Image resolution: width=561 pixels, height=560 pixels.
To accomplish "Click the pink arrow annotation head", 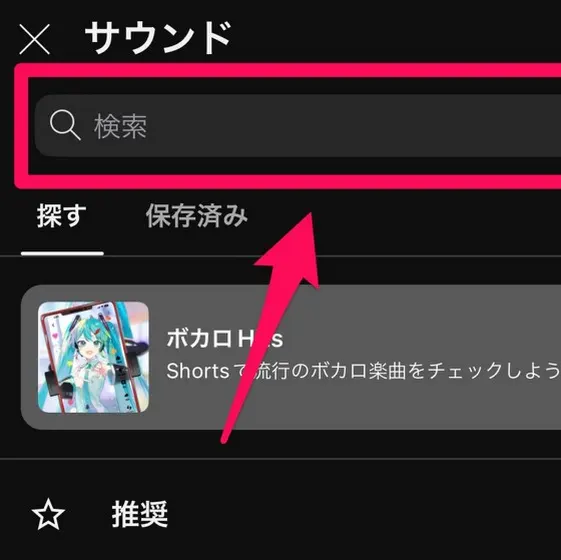I will point(293,250).
